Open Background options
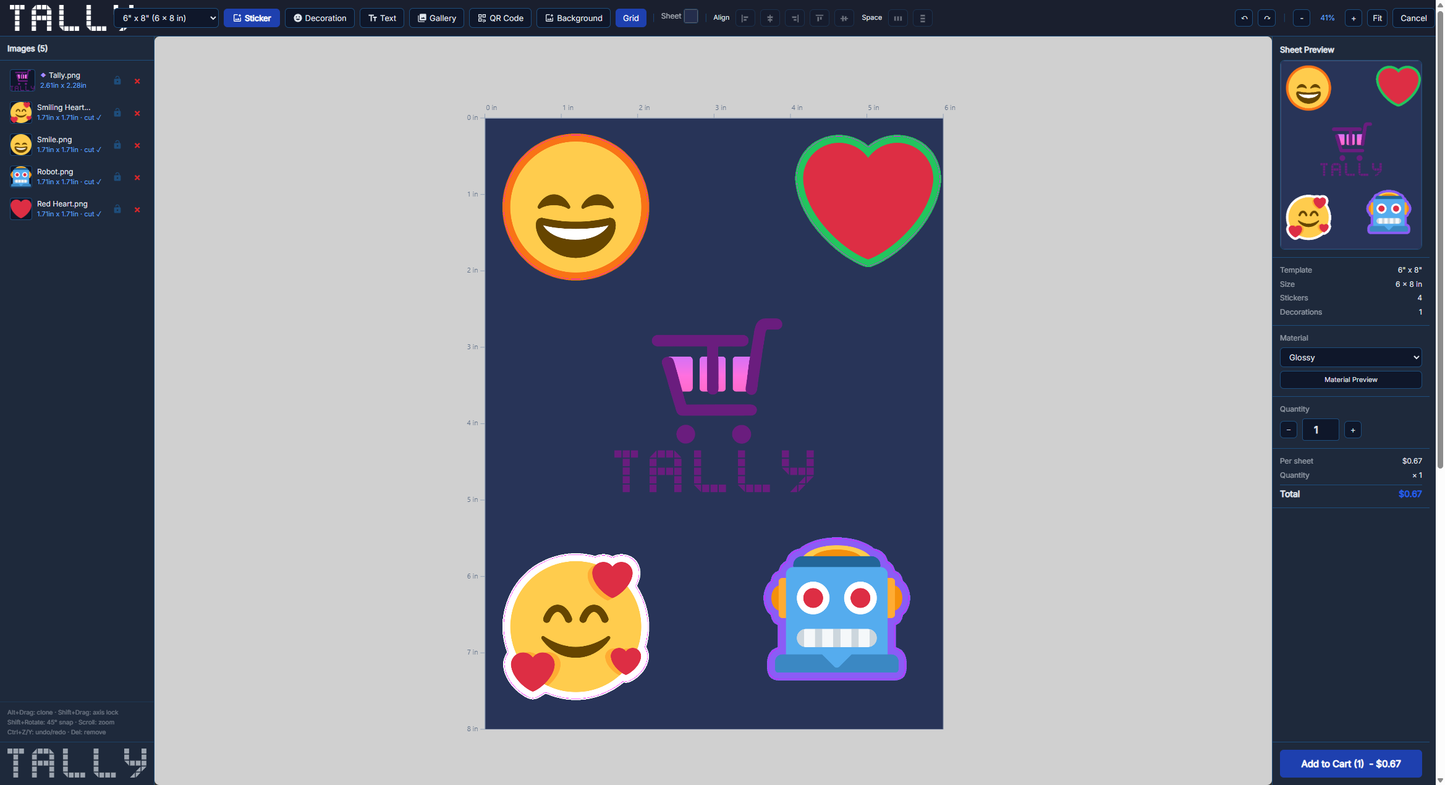This screenshot has height=785, width=1445. (x=574, y=18)
